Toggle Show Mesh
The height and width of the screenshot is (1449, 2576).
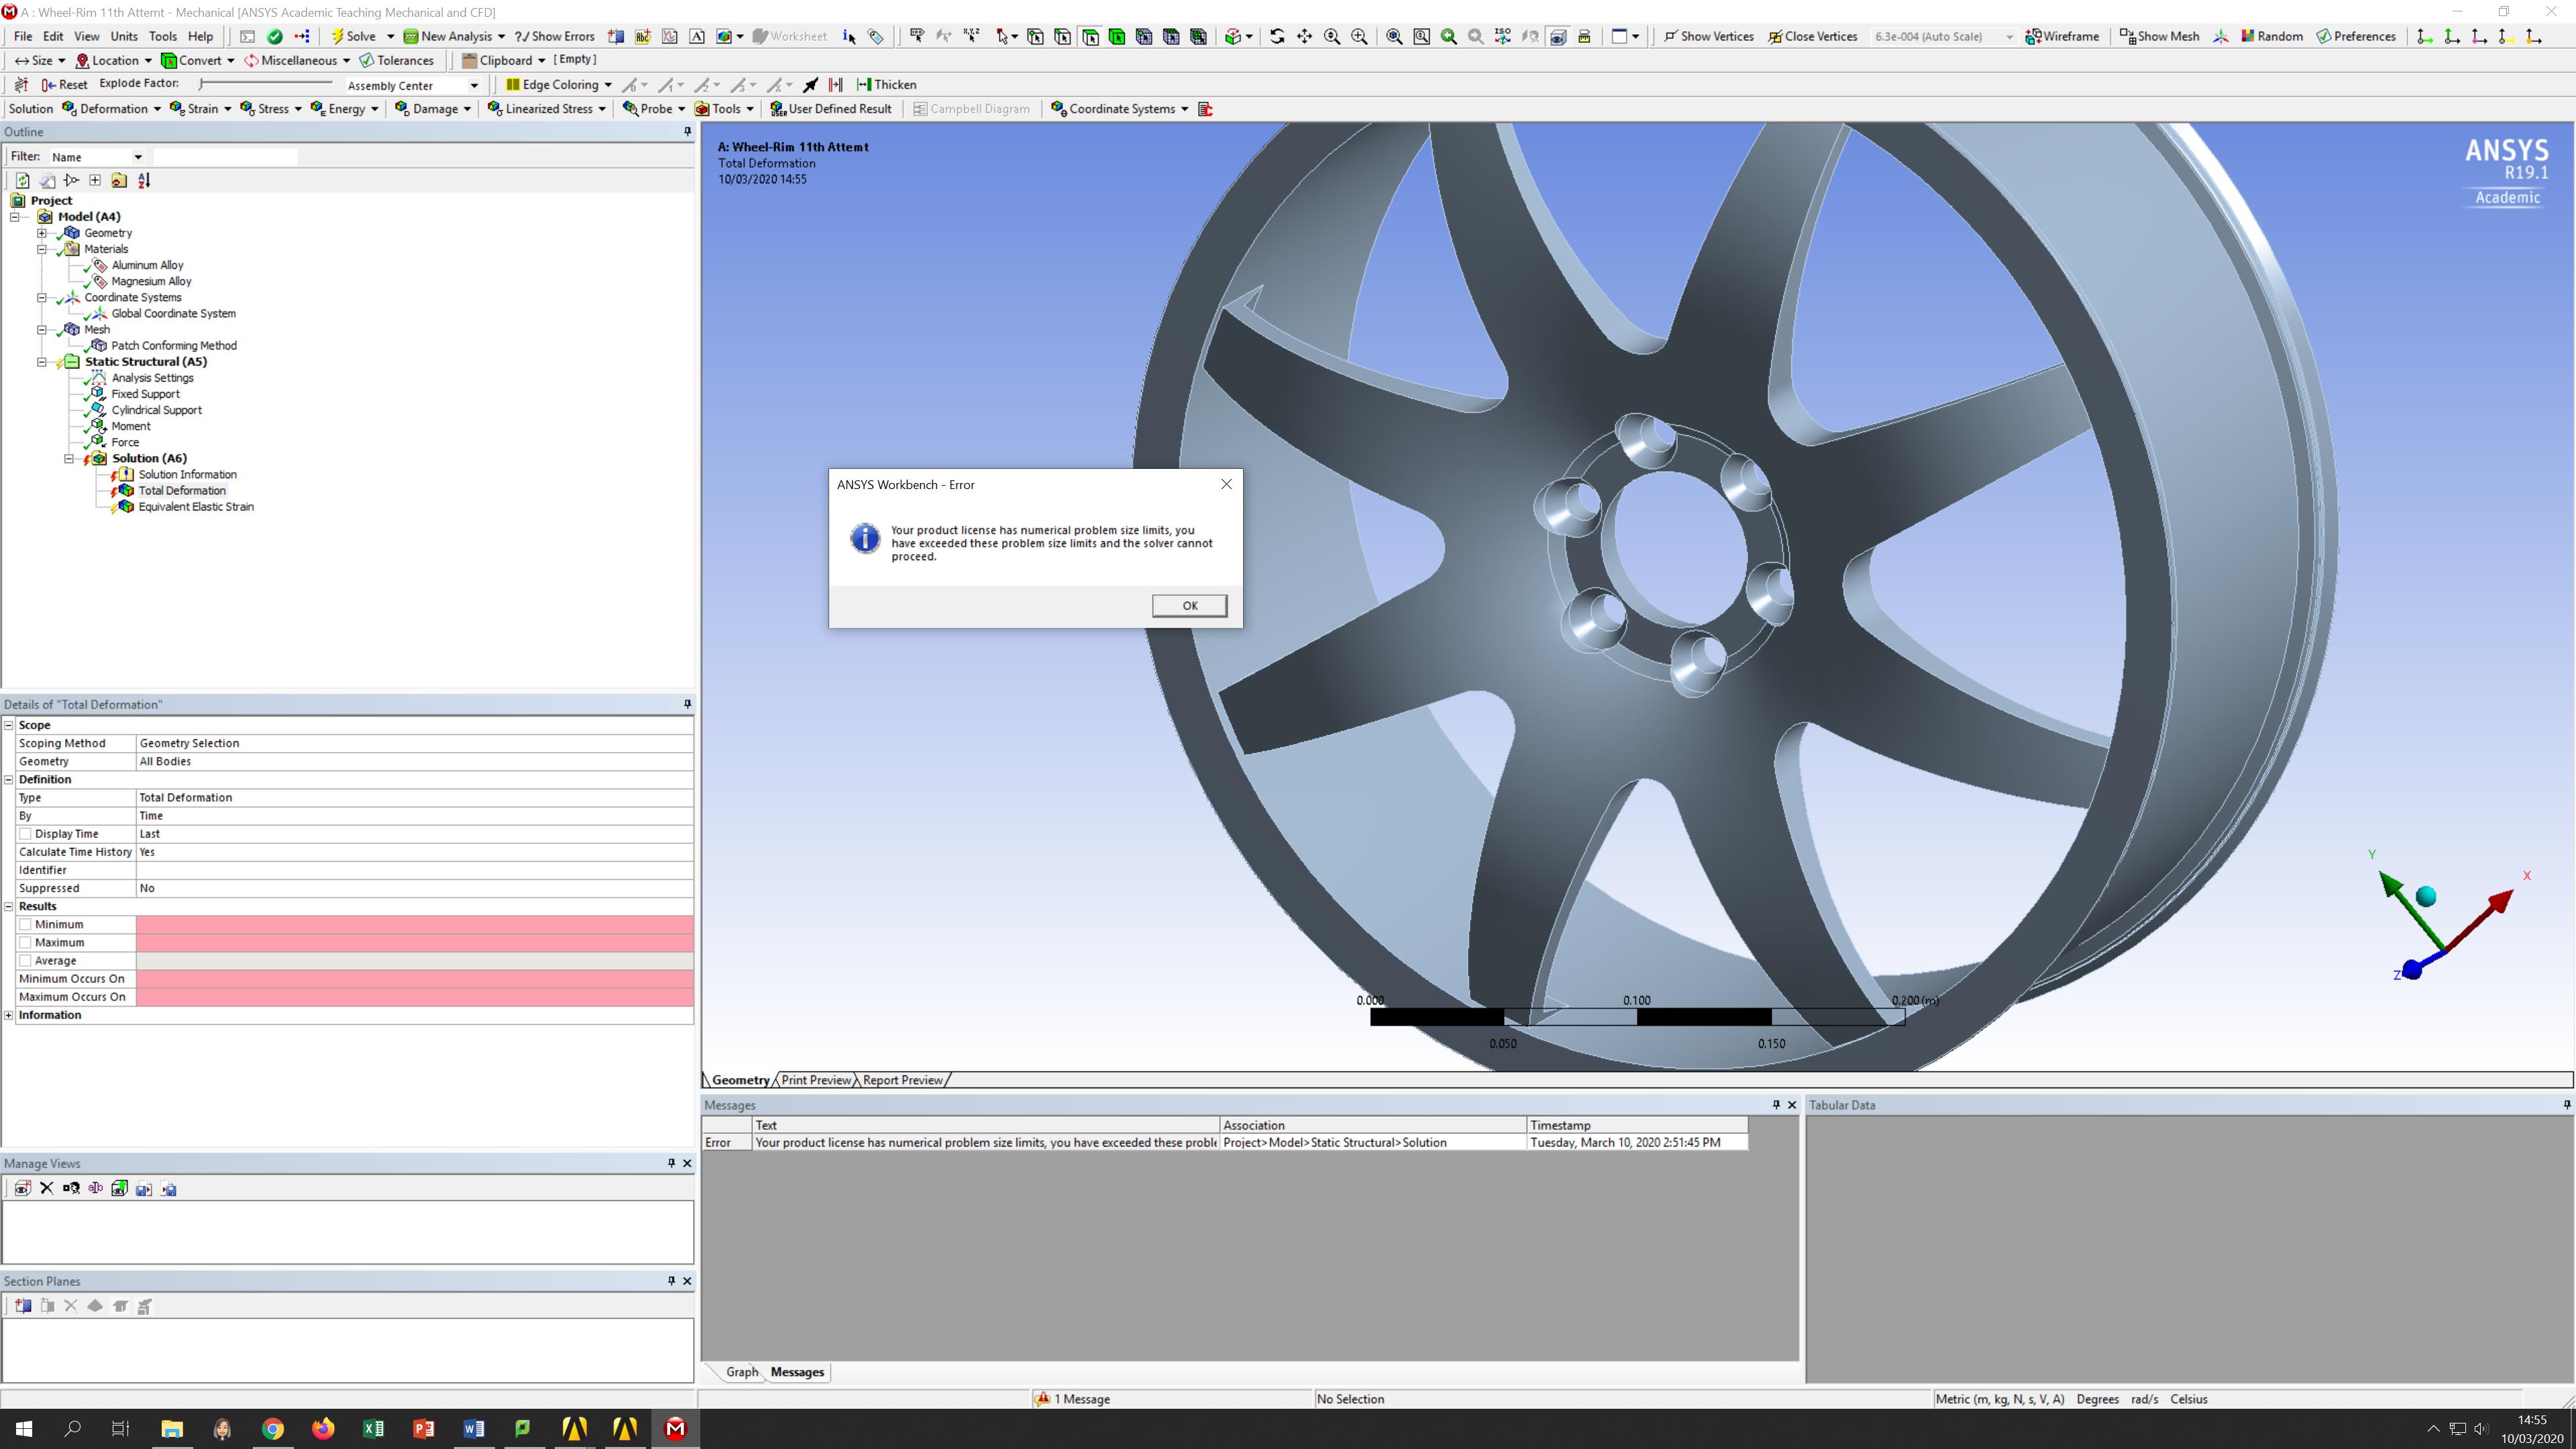click(2159, 36)
